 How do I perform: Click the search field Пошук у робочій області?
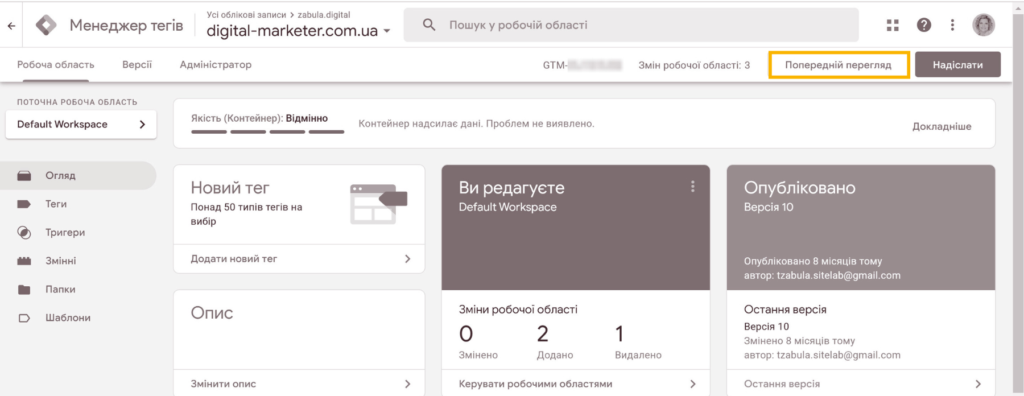[x=631, y=25]
